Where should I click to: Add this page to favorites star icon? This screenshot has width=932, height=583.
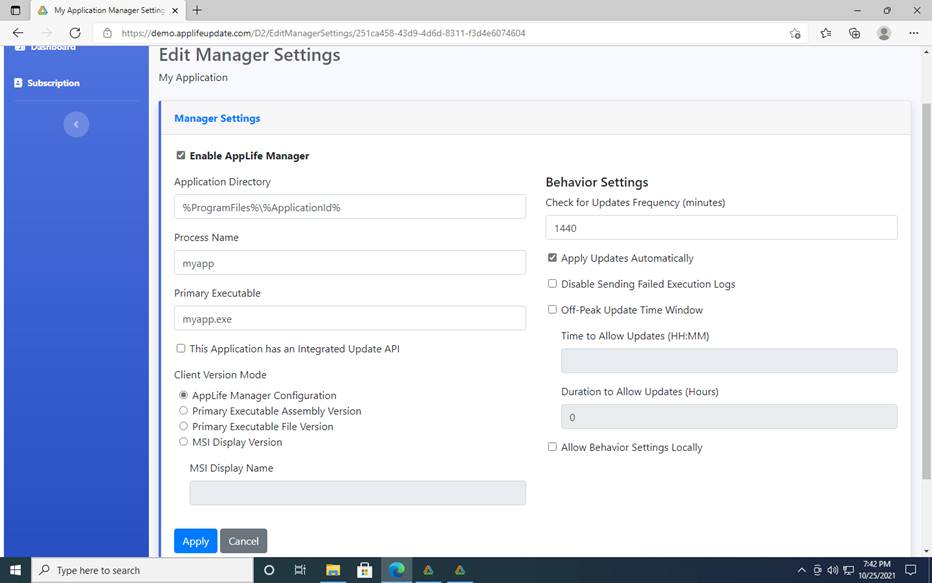coord(795,33)
